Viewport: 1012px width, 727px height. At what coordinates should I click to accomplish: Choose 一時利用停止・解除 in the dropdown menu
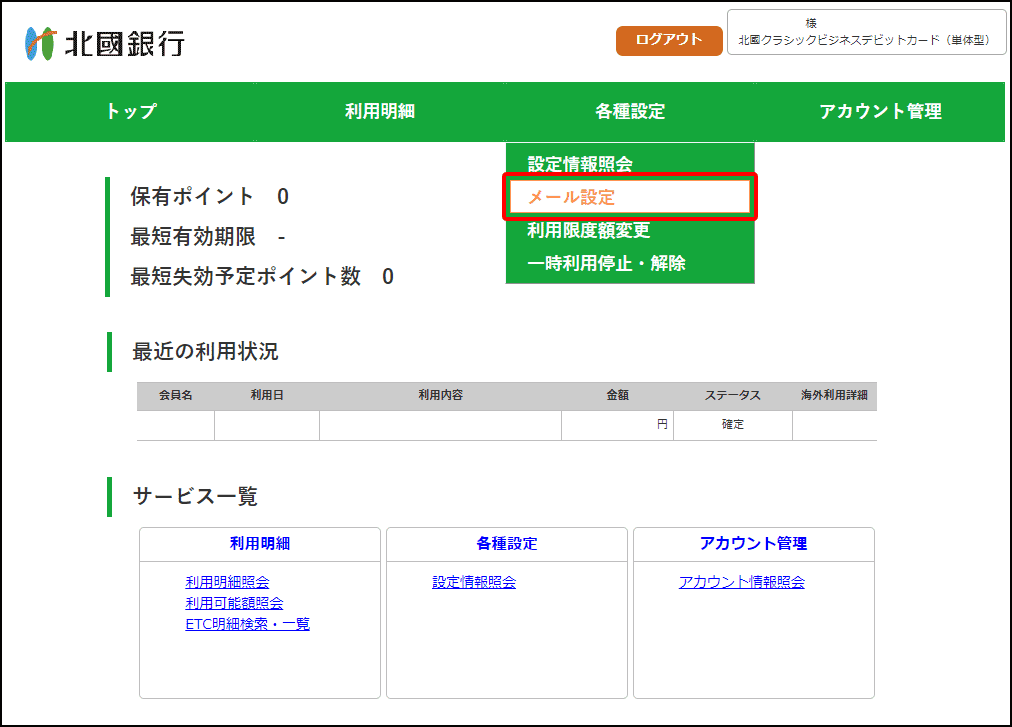[x=606, y=264]
